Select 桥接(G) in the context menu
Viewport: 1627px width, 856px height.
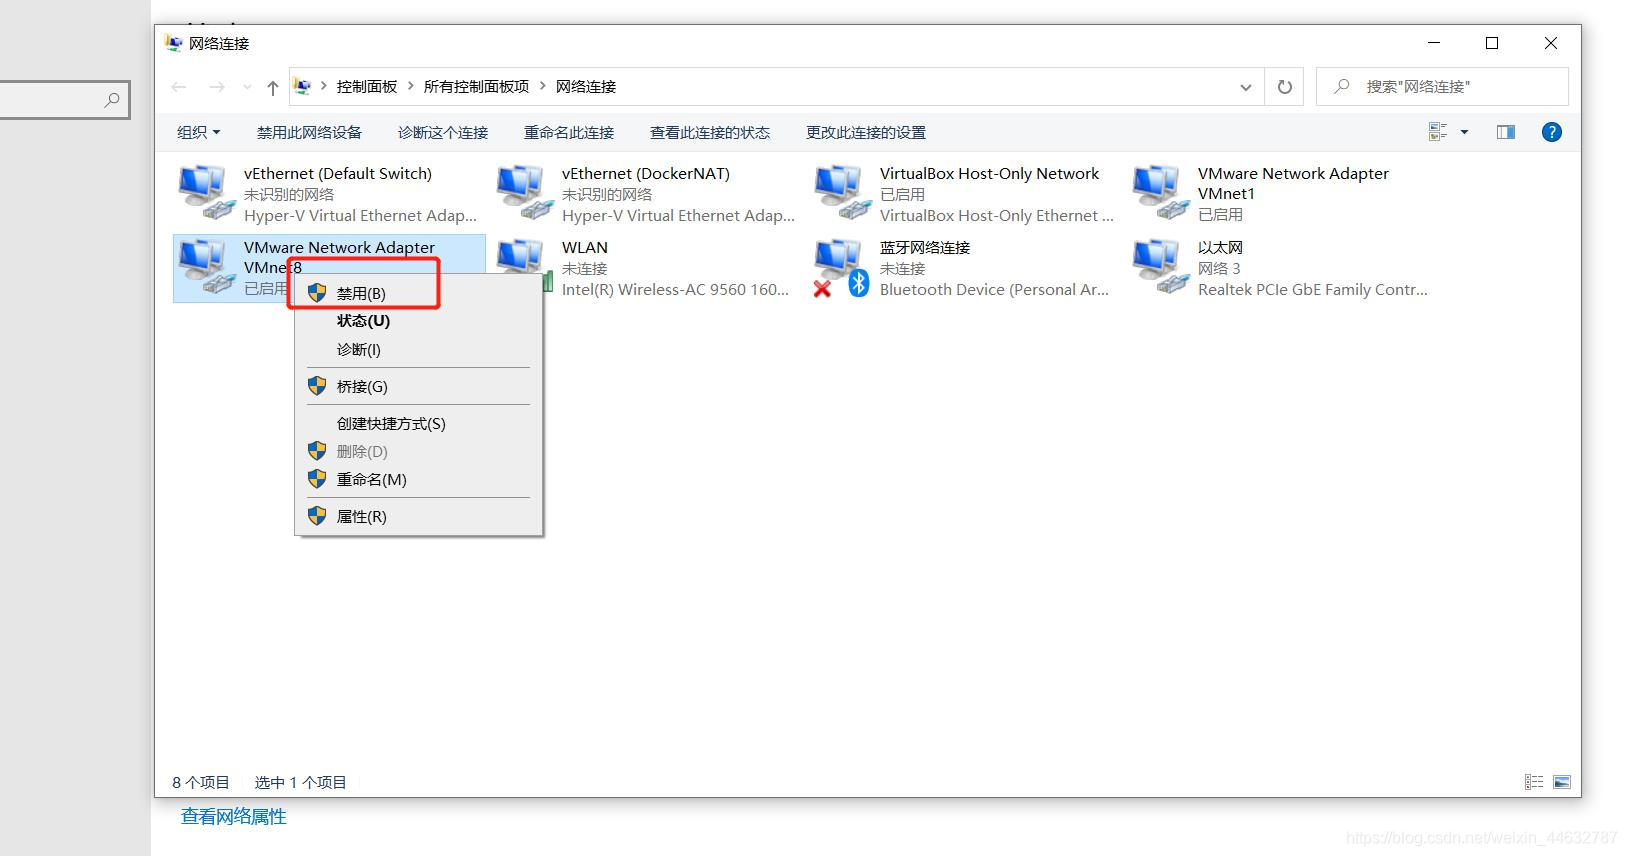(419, 386)
